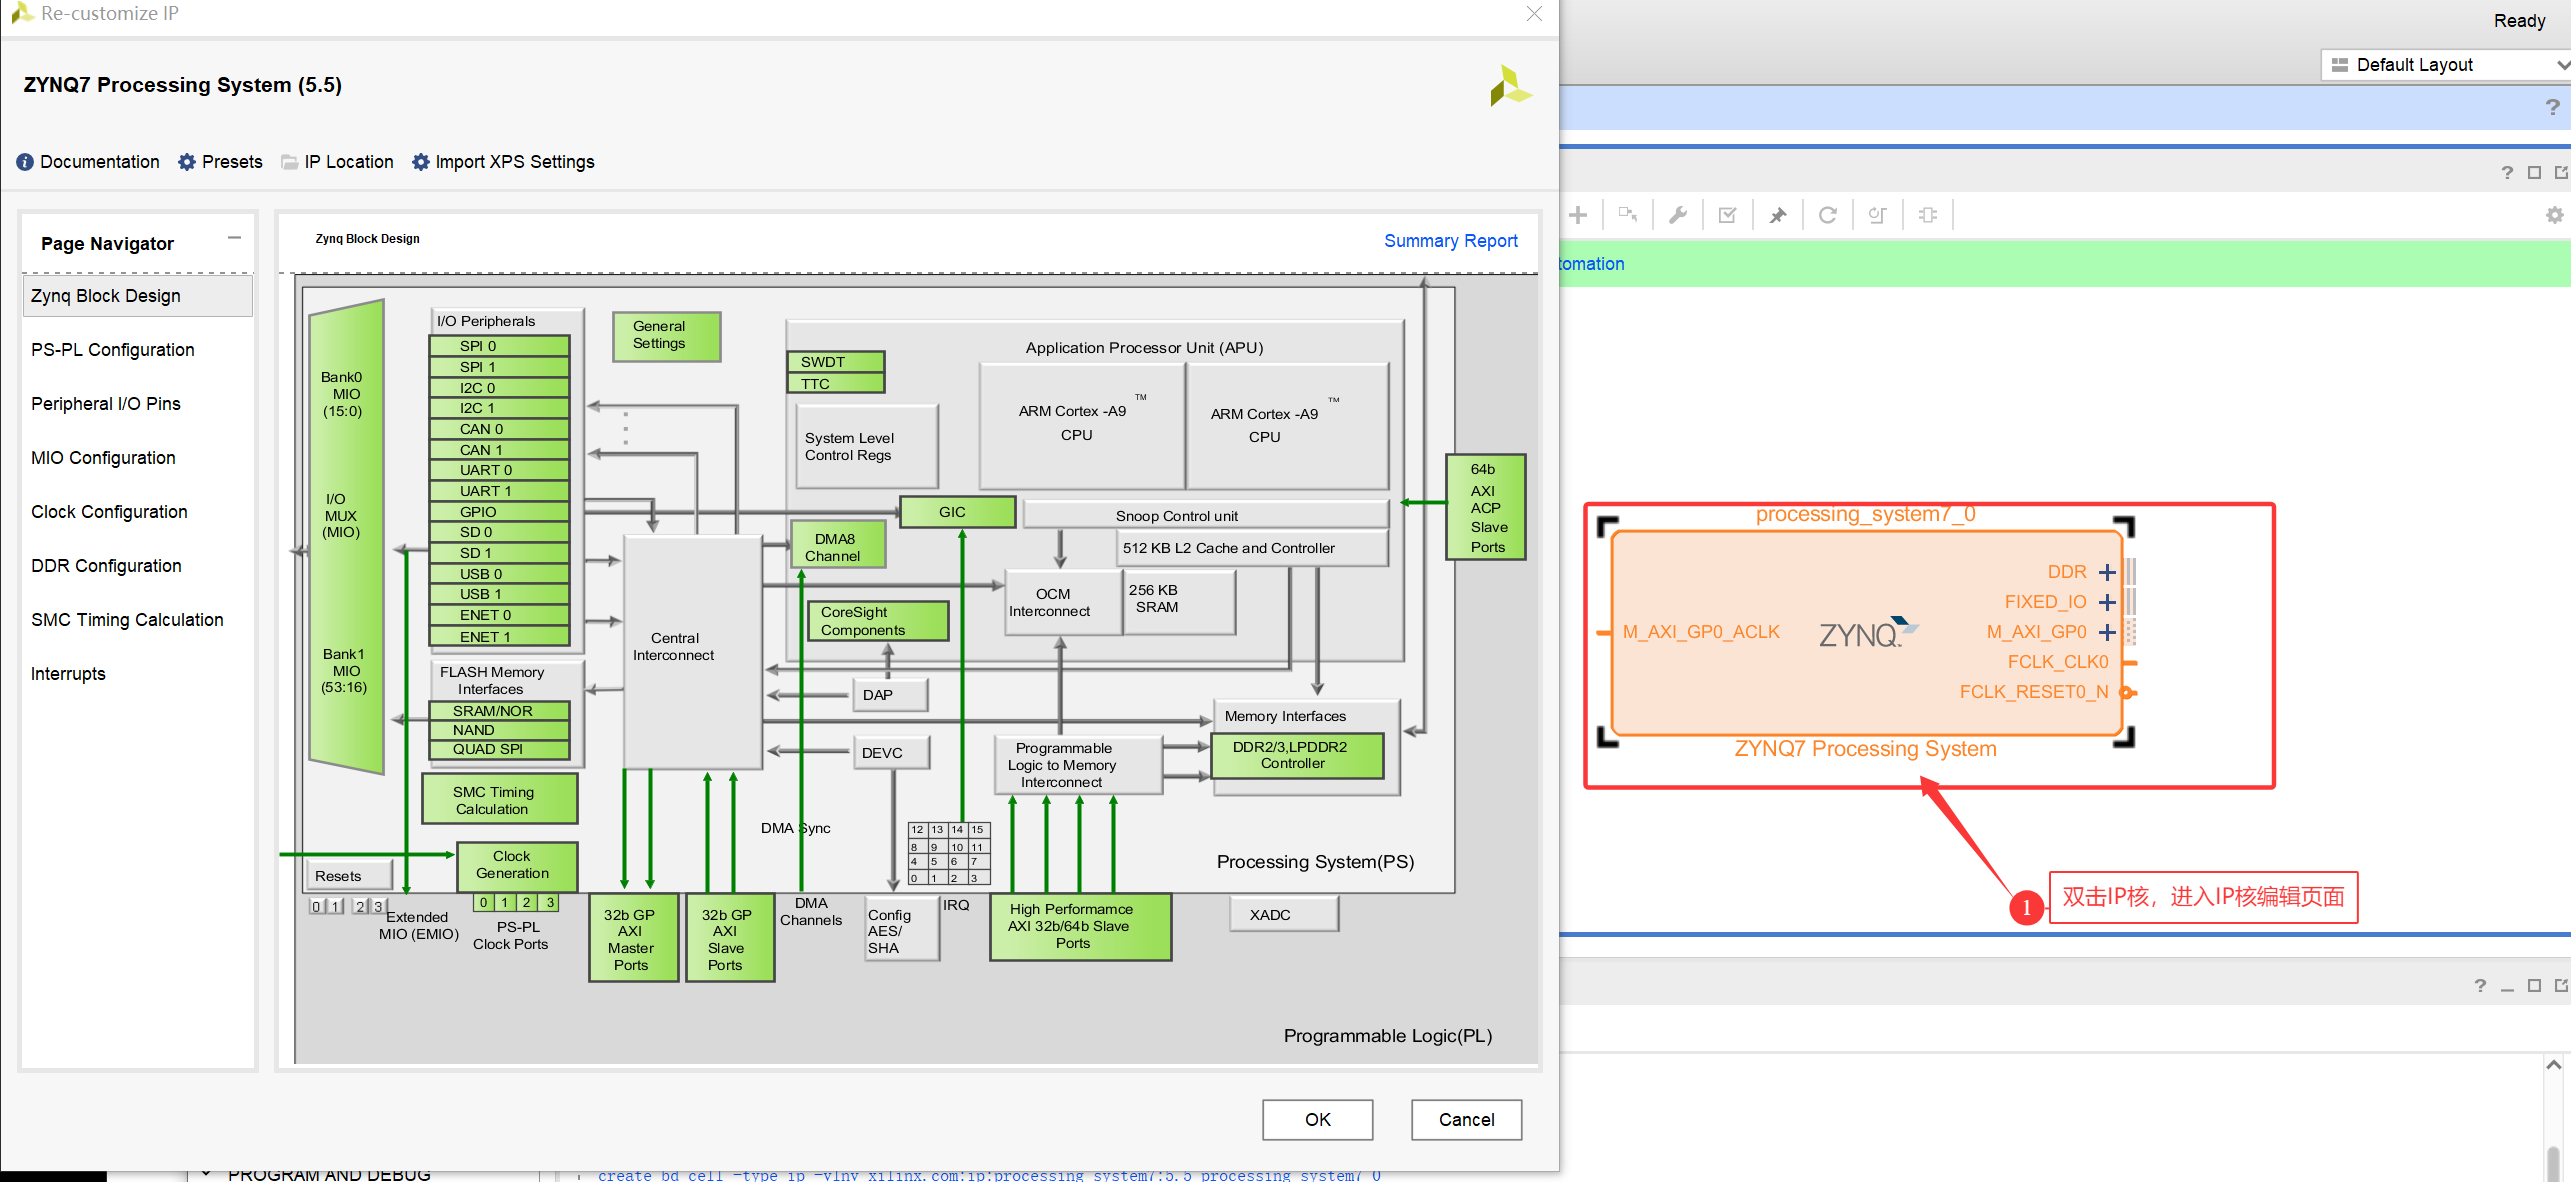The height and width of the screenshot is (1182, 2571).
Task: Click the SD 0 peripheral block
Action: pos(499,532)
